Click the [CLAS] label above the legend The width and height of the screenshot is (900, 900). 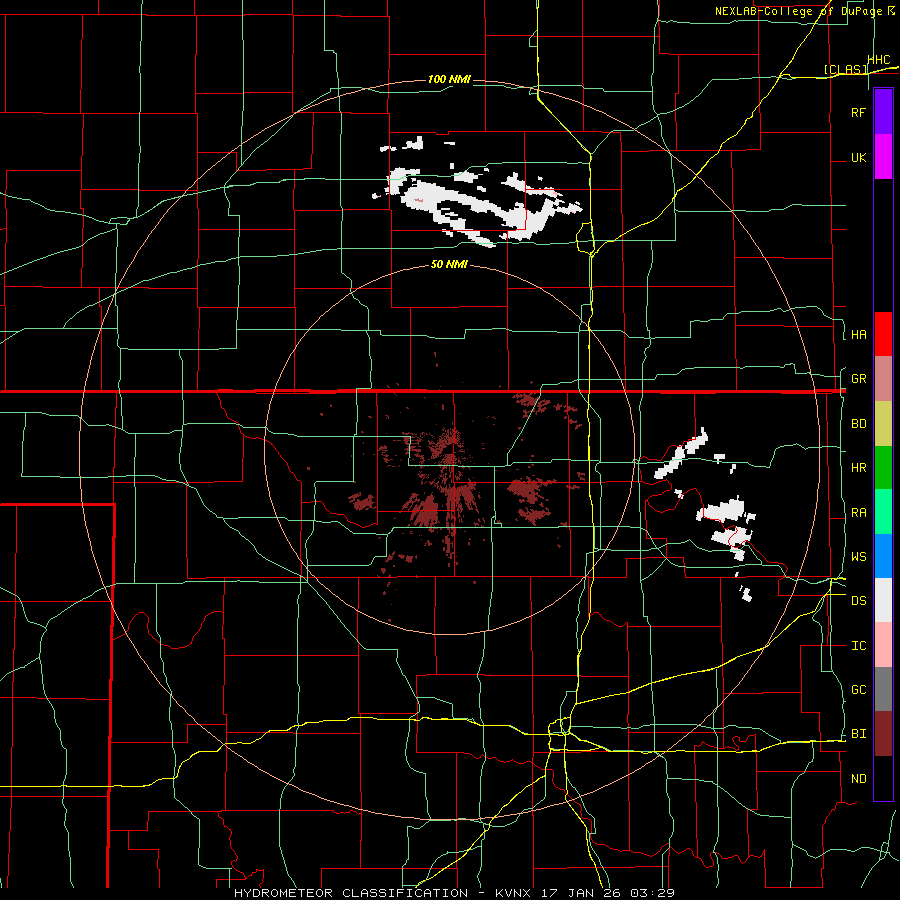tap(845, 70)
